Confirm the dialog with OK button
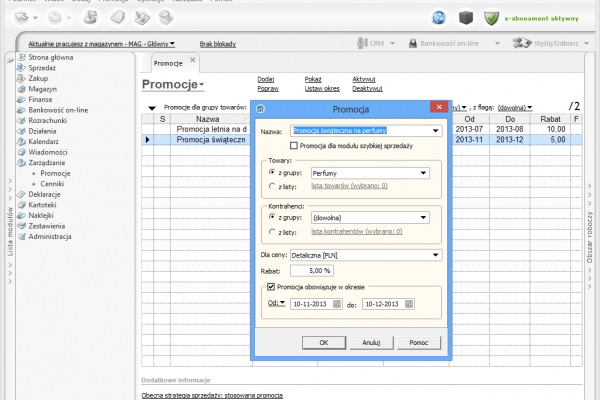This screenshot has height=400, width=600. point(323,342)
